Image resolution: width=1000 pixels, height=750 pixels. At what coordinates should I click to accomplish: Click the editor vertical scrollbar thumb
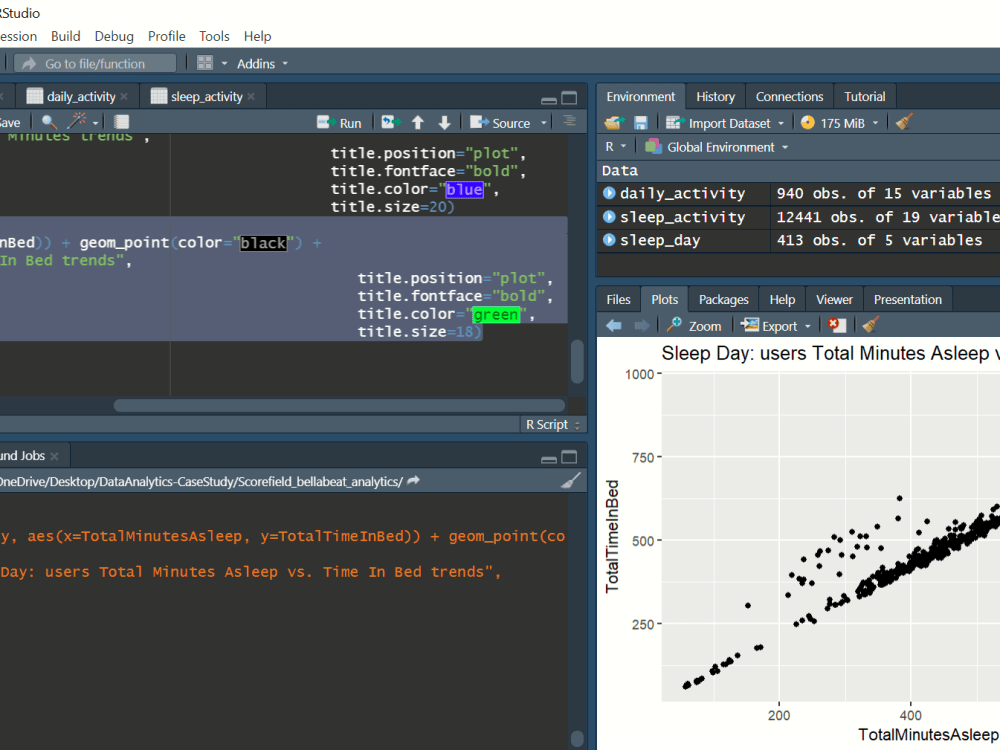[577, 361]
